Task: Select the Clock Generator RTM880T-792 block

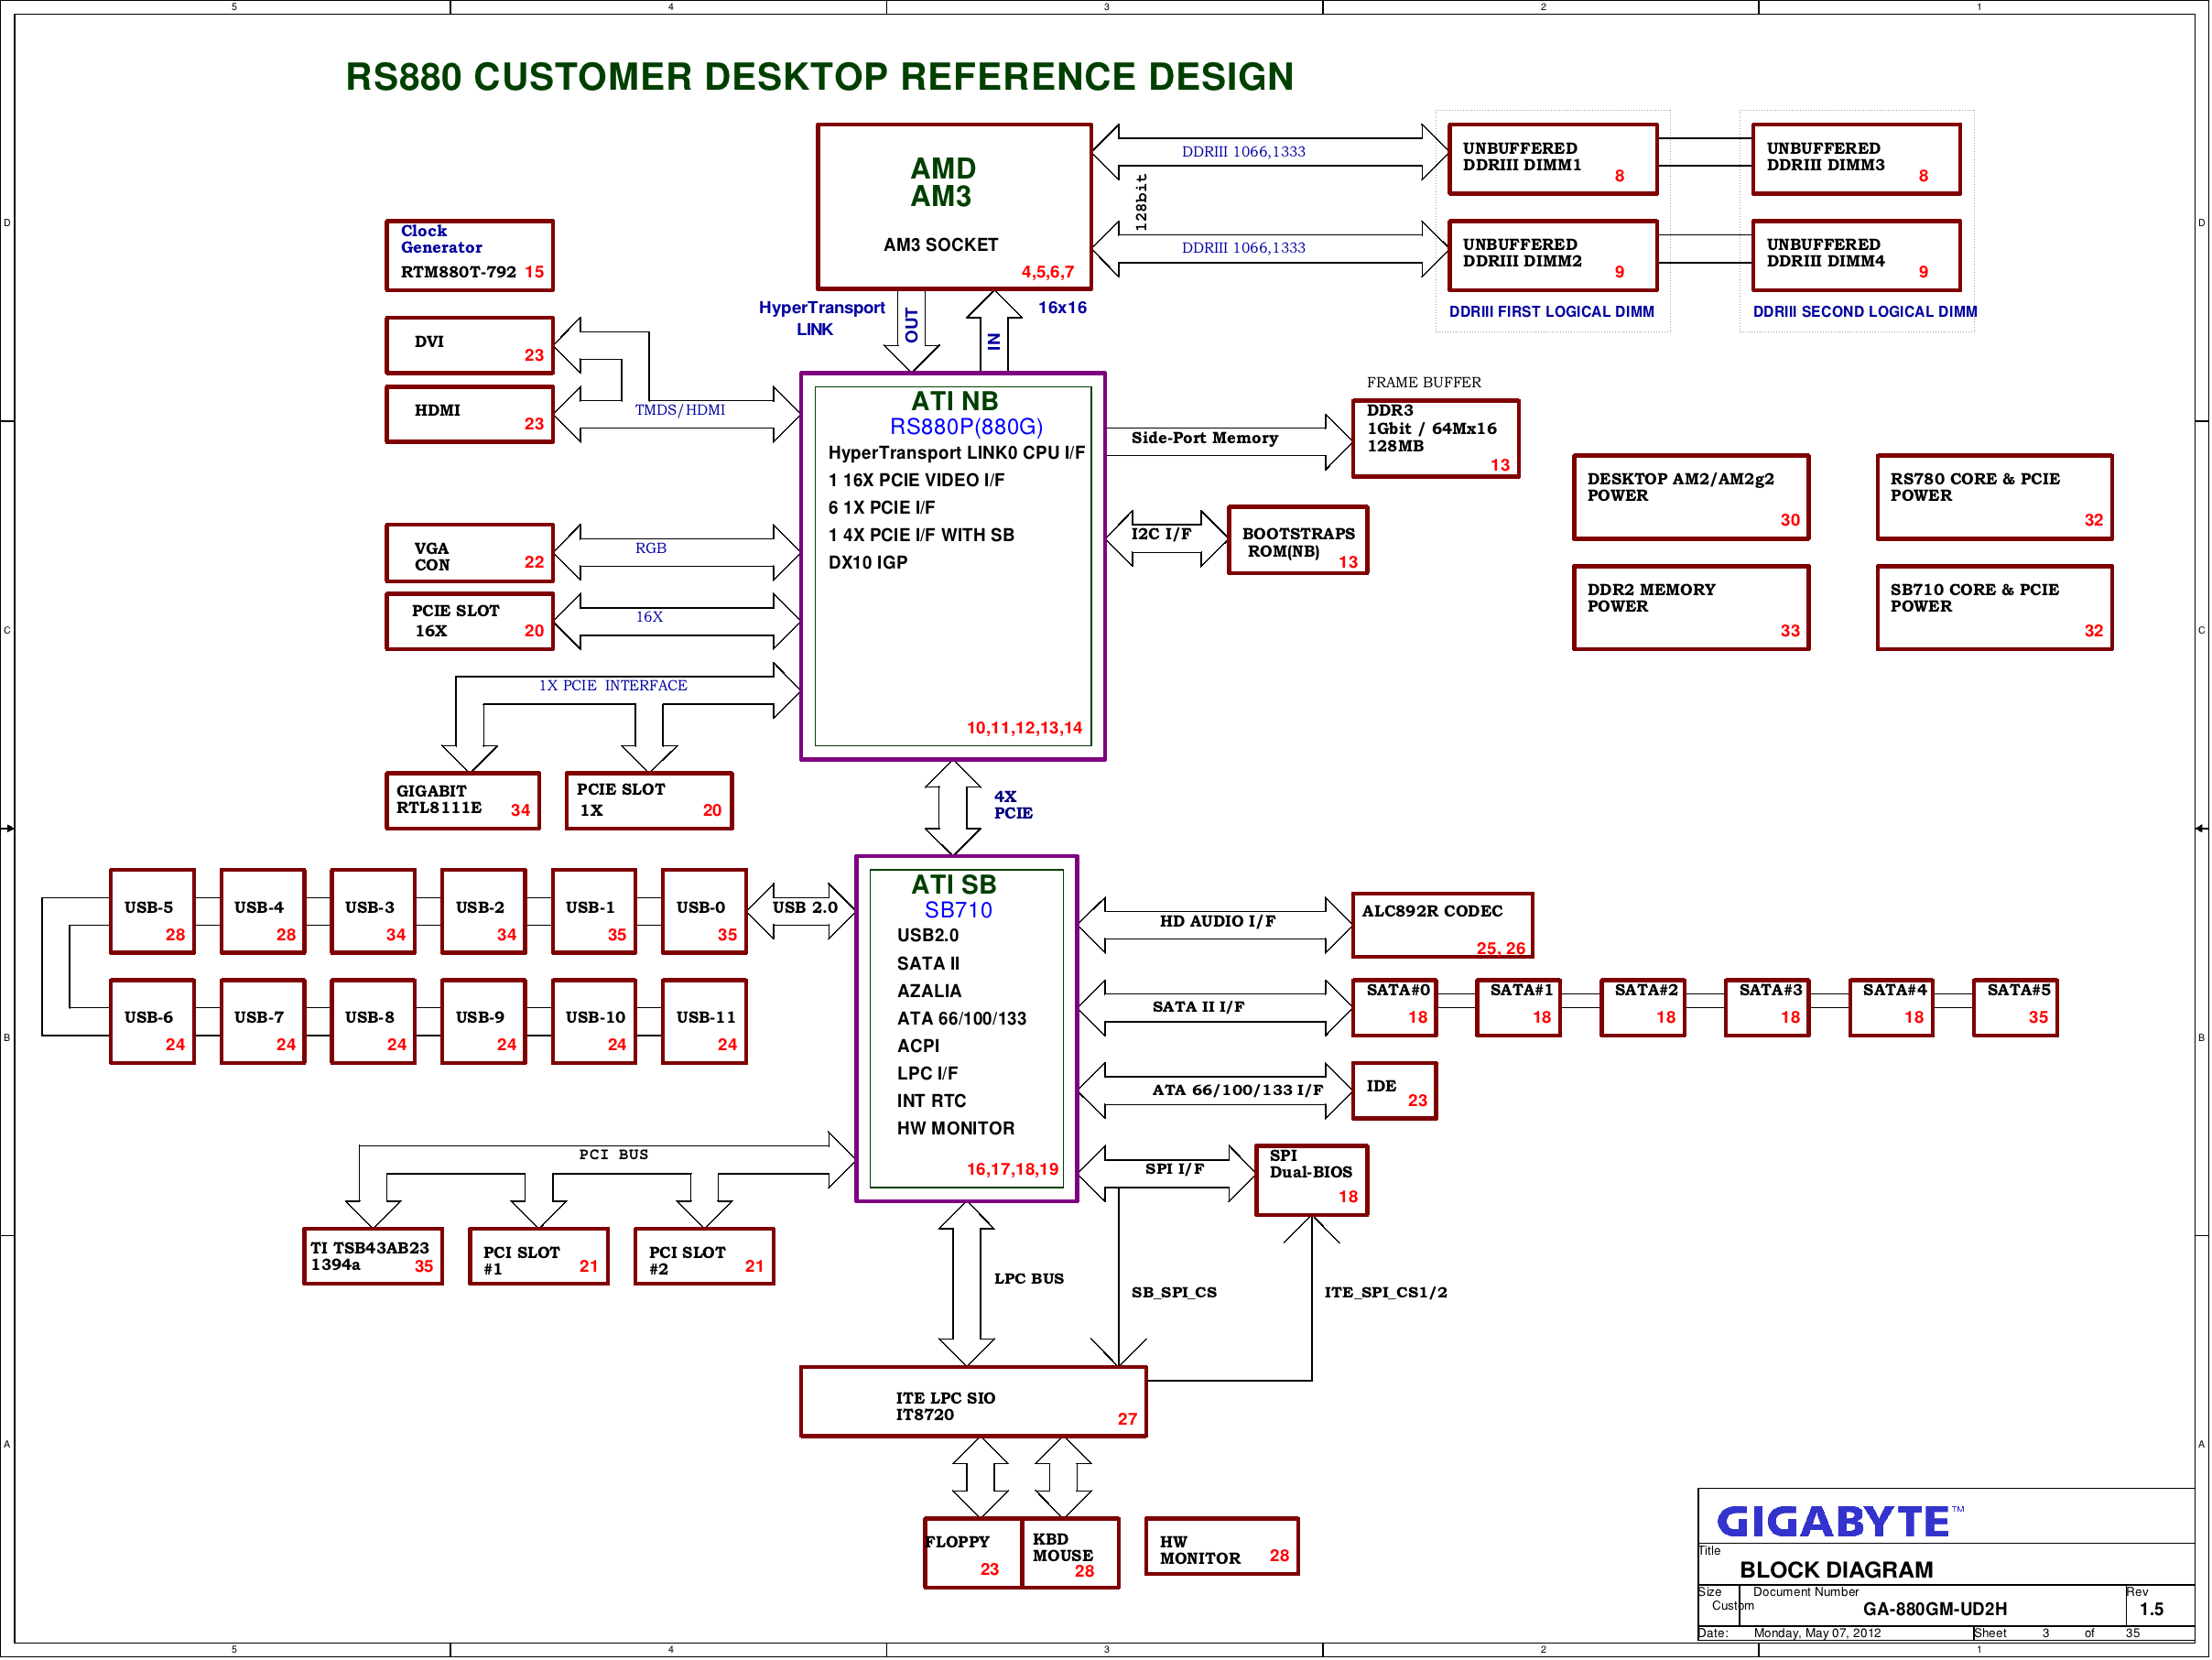Action: coord(469,256)
